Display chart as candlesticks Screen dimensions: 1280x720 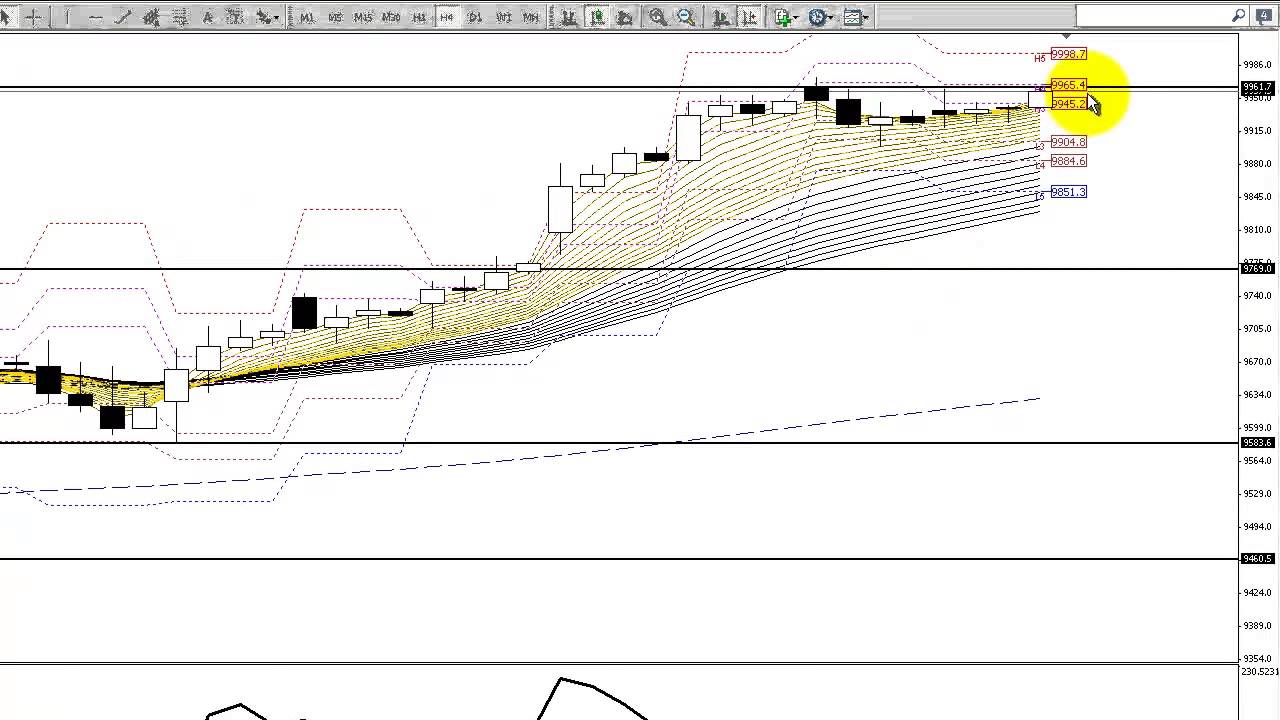596,17
